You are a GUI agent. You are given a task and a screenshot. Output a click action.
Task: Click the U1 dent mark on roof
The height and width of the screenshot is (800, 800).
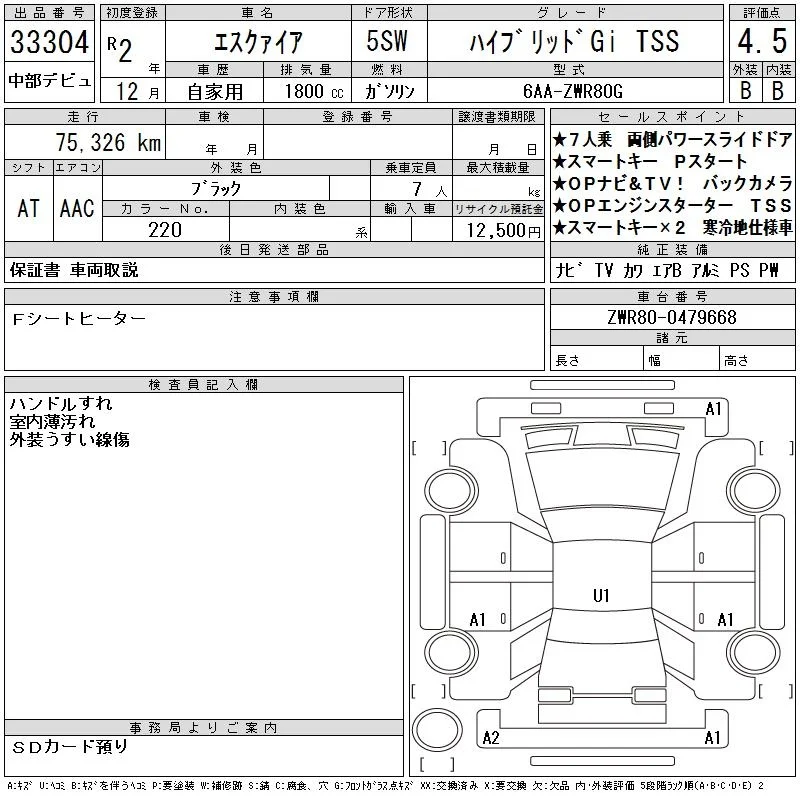[x=601, y=595]
